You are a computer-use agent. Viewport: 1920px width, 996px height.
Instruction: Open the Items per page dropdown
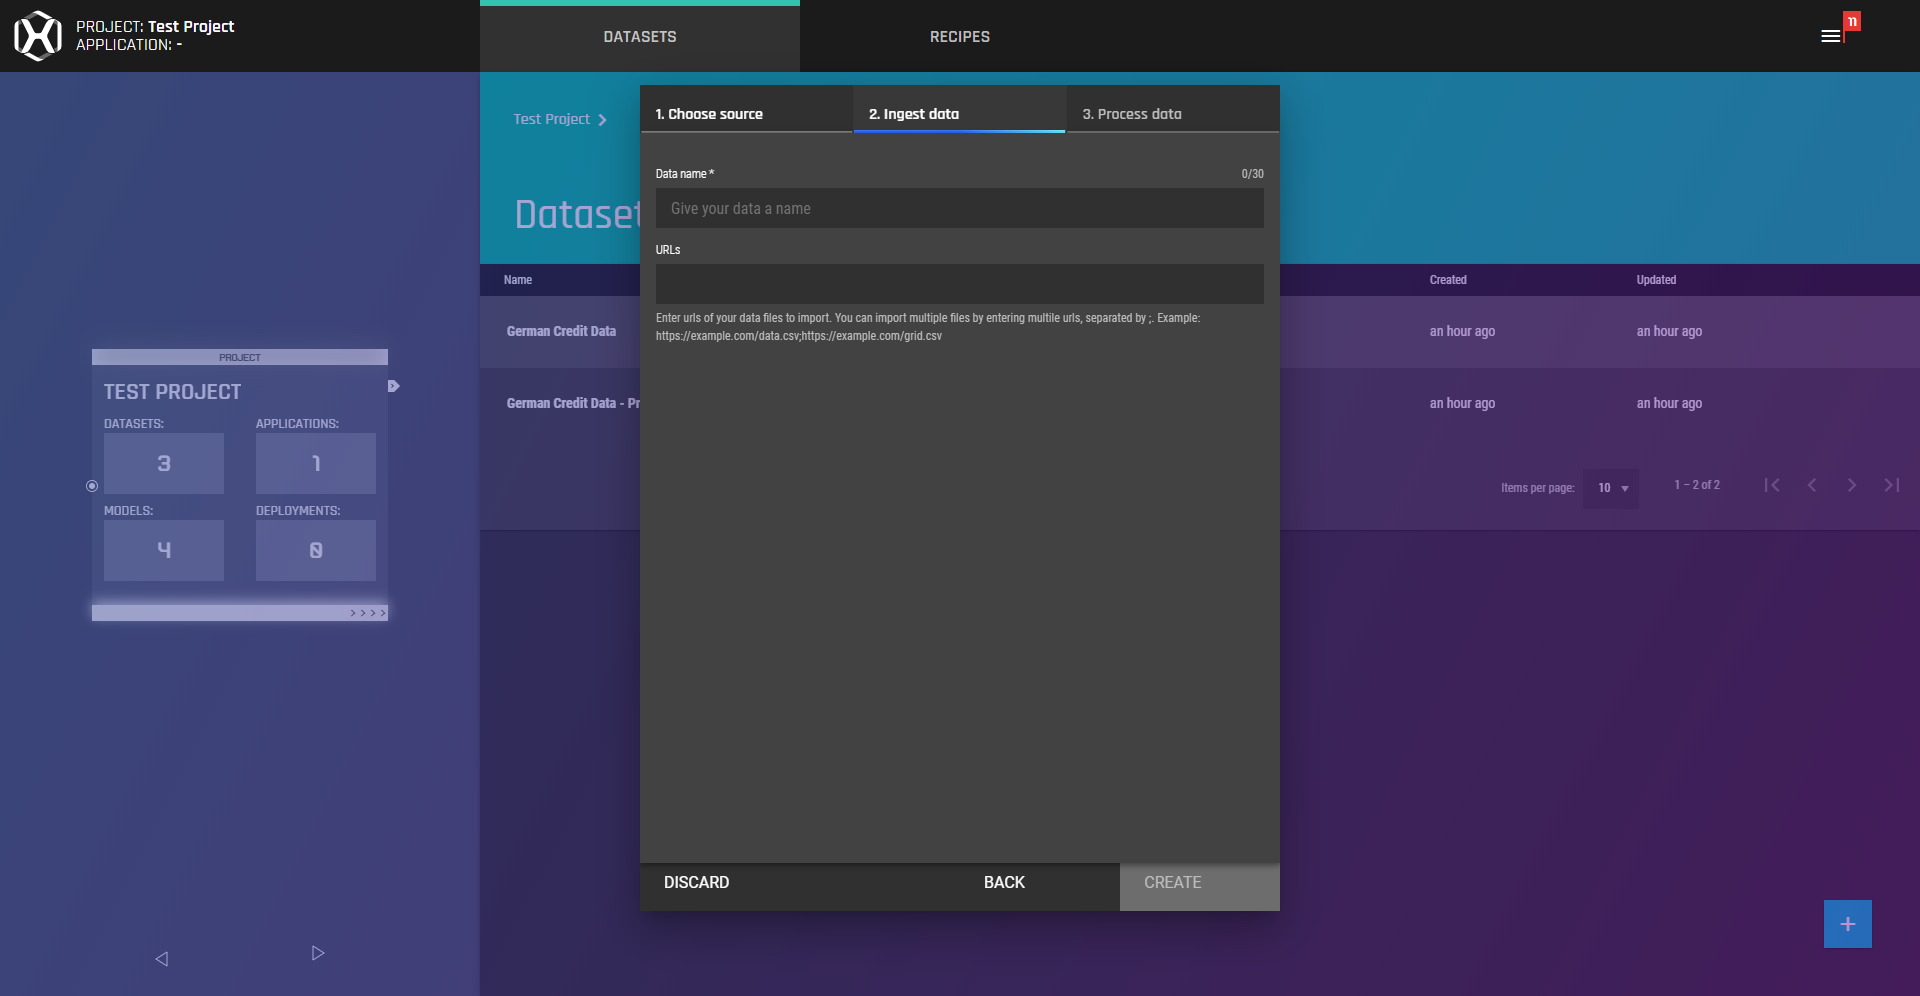click(1611, 488)
